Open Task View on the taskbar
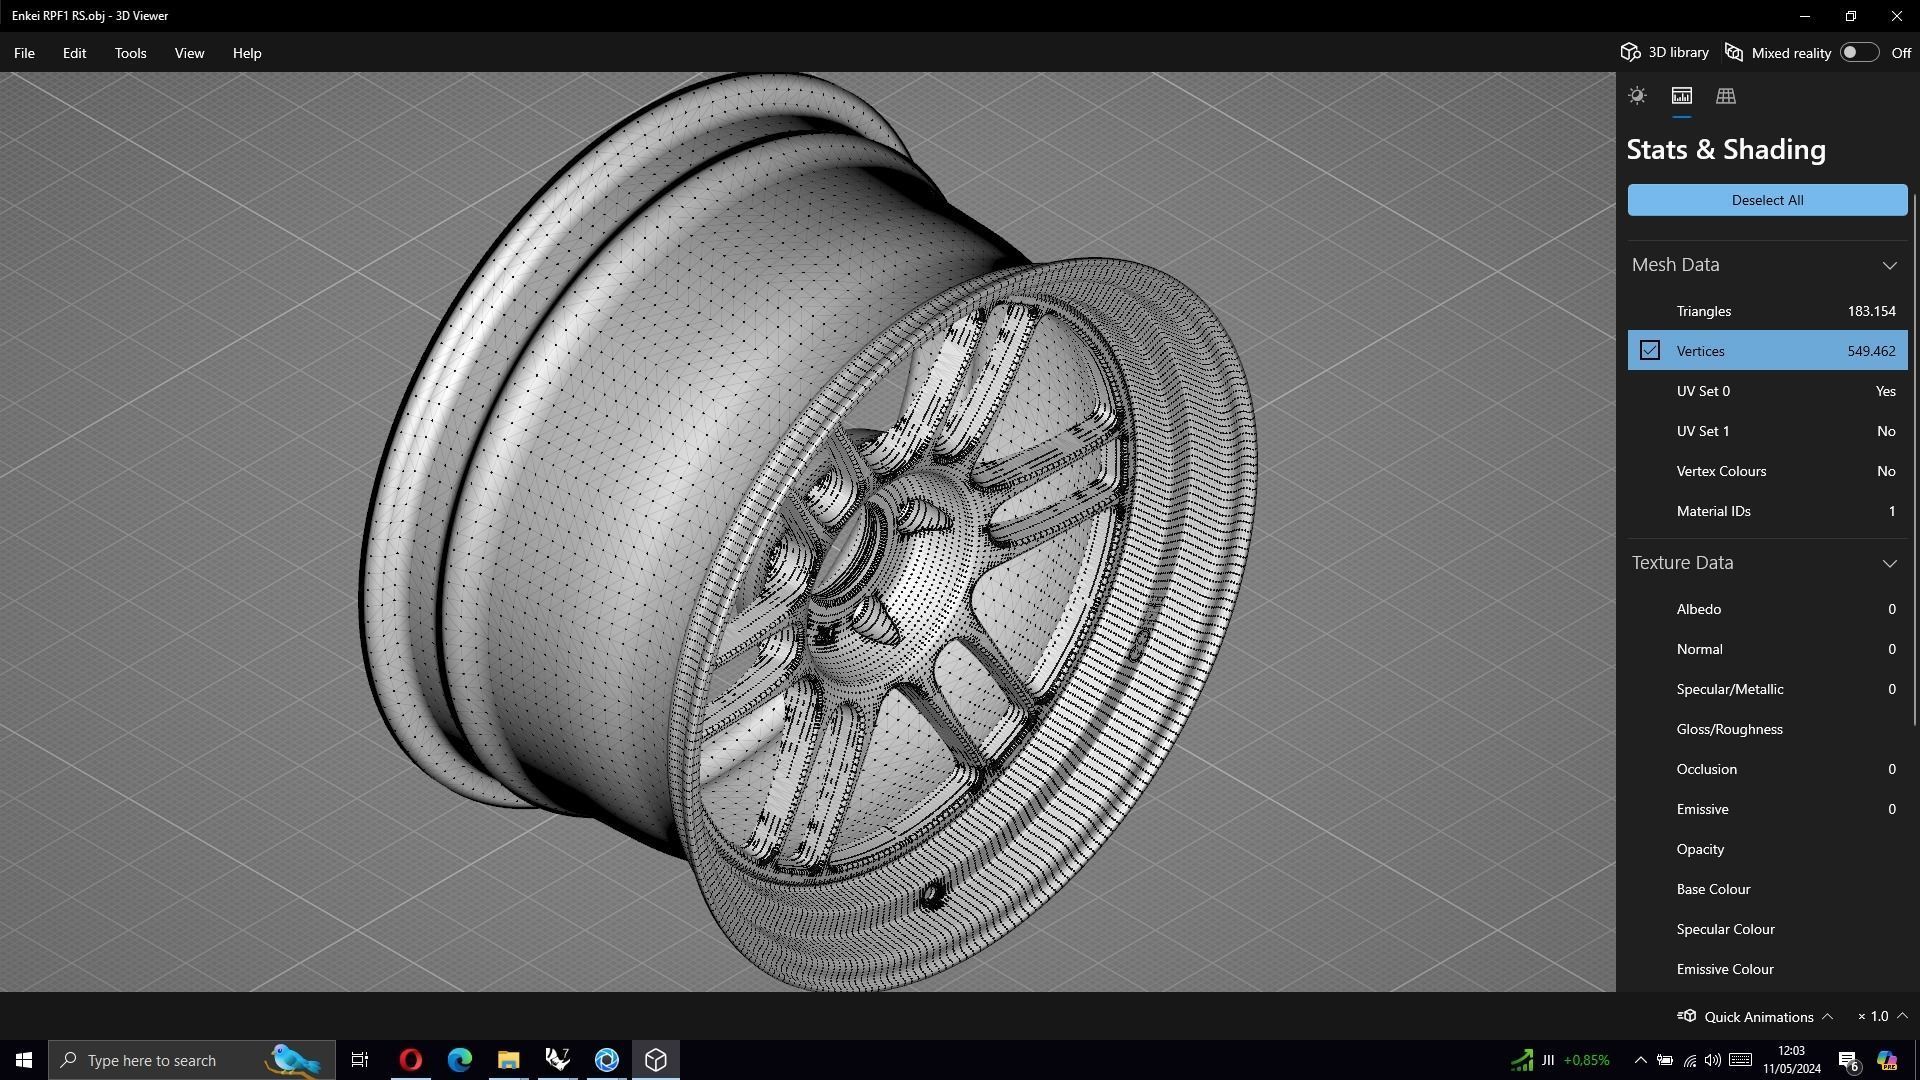Image resolution: width=1920 pixels, height=1080 pixels. click(360, 1060)
